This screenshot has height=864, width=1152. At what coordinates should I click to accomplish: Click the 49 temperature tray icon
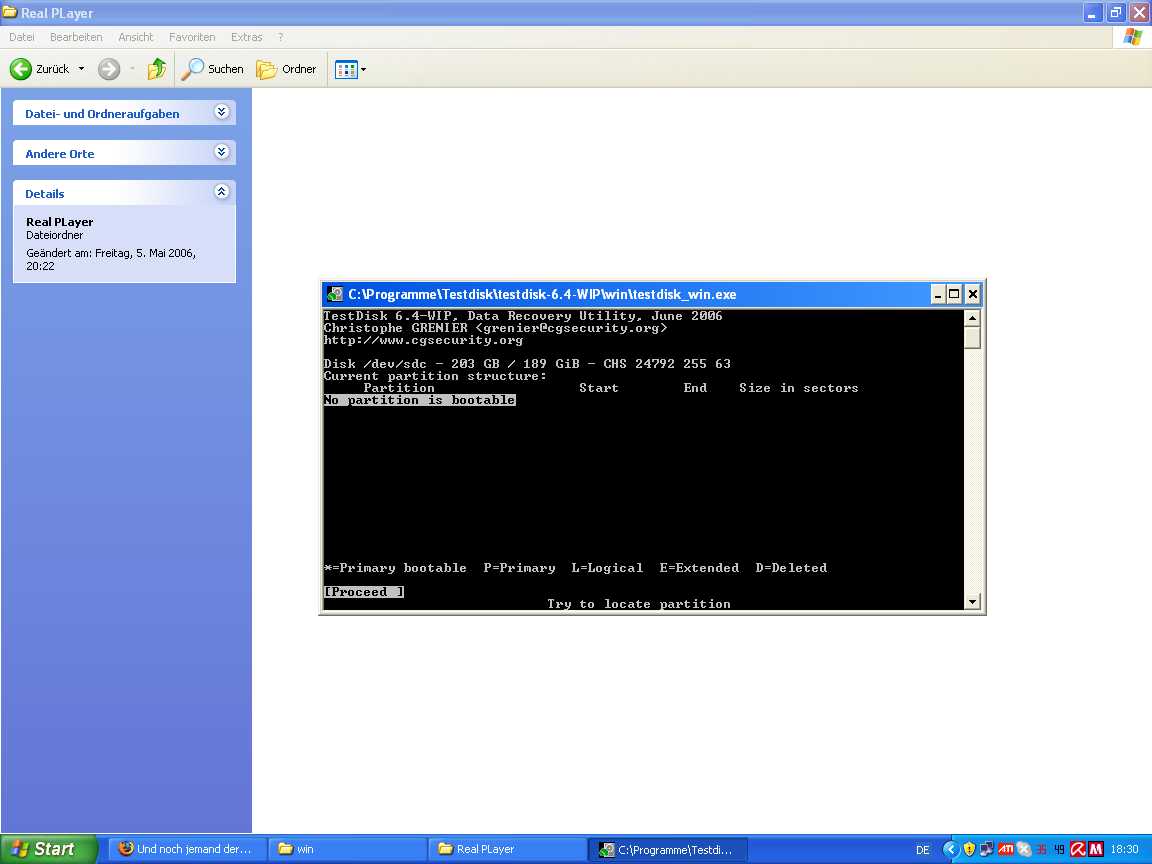click(x=1059, y=850)
